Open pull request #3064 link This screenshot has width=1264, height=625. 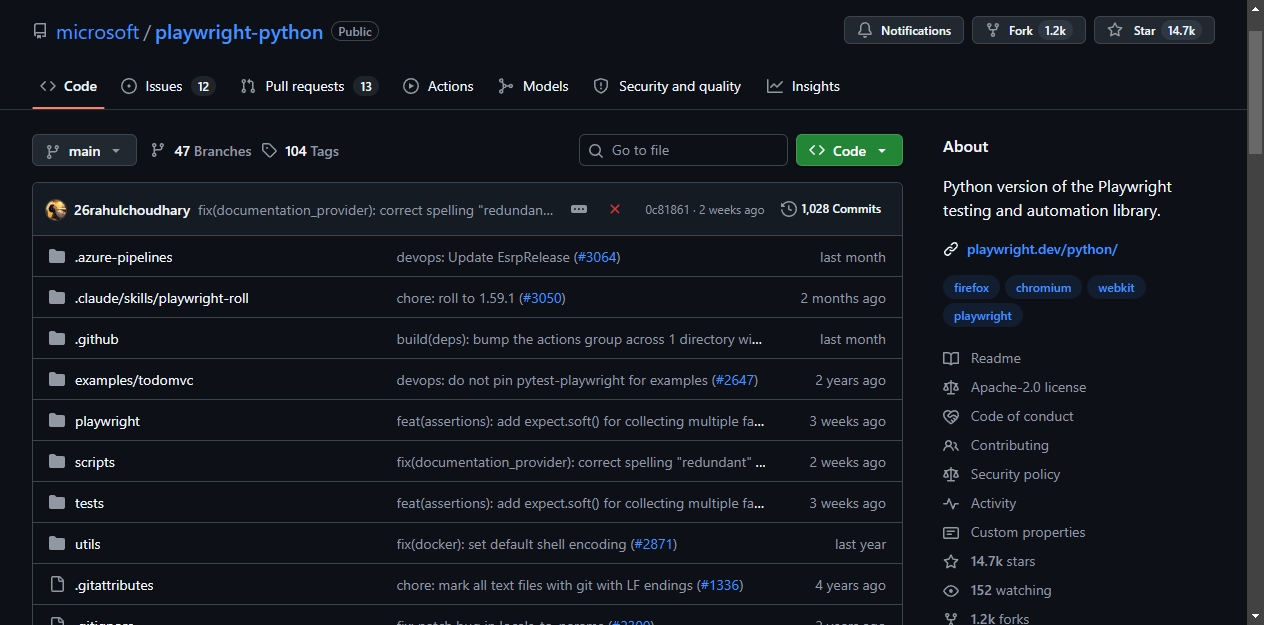pyautogui.click(x=598, y=257)
